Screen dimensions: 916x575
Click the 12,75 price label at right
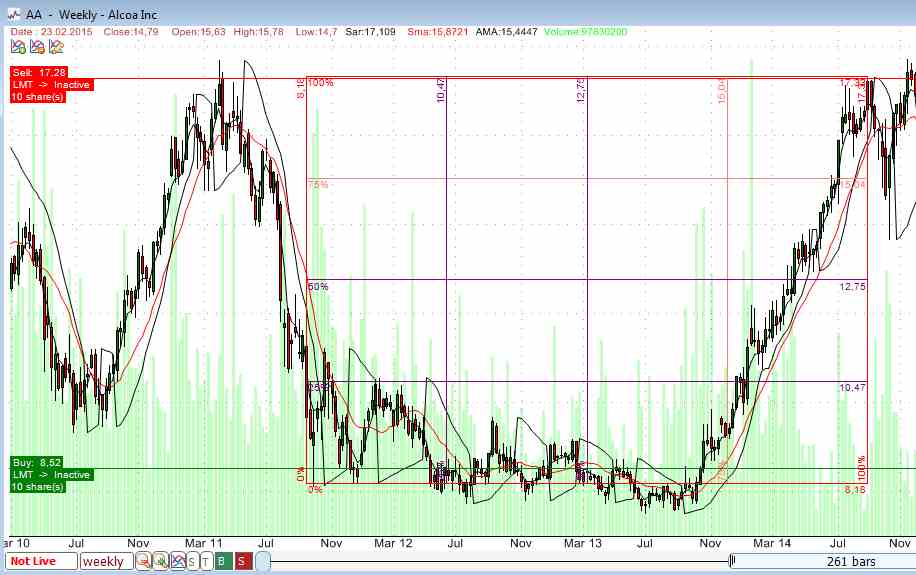coord(852,287)
